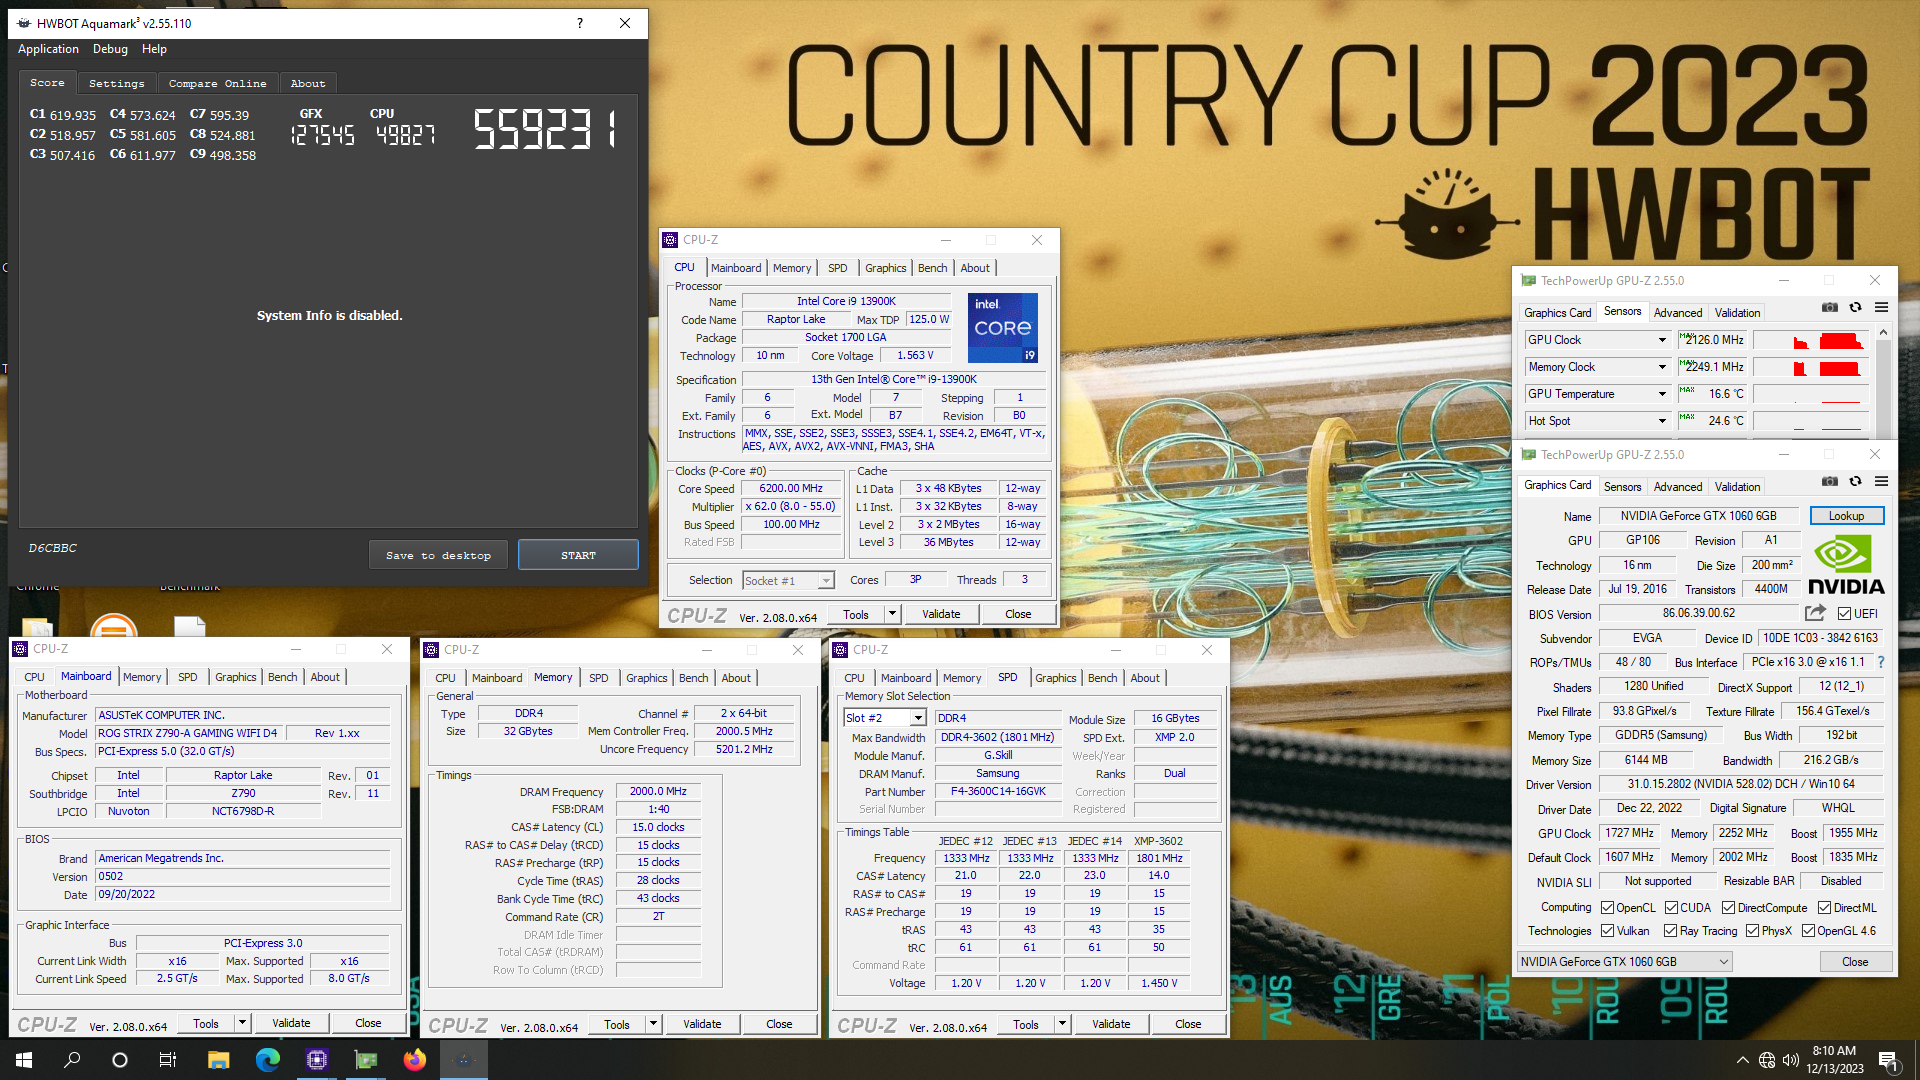Open Advanced tab in GPU-Z Graphics Card window
Viewport: 1920px width, 1080px height.
coord(1678,487)
